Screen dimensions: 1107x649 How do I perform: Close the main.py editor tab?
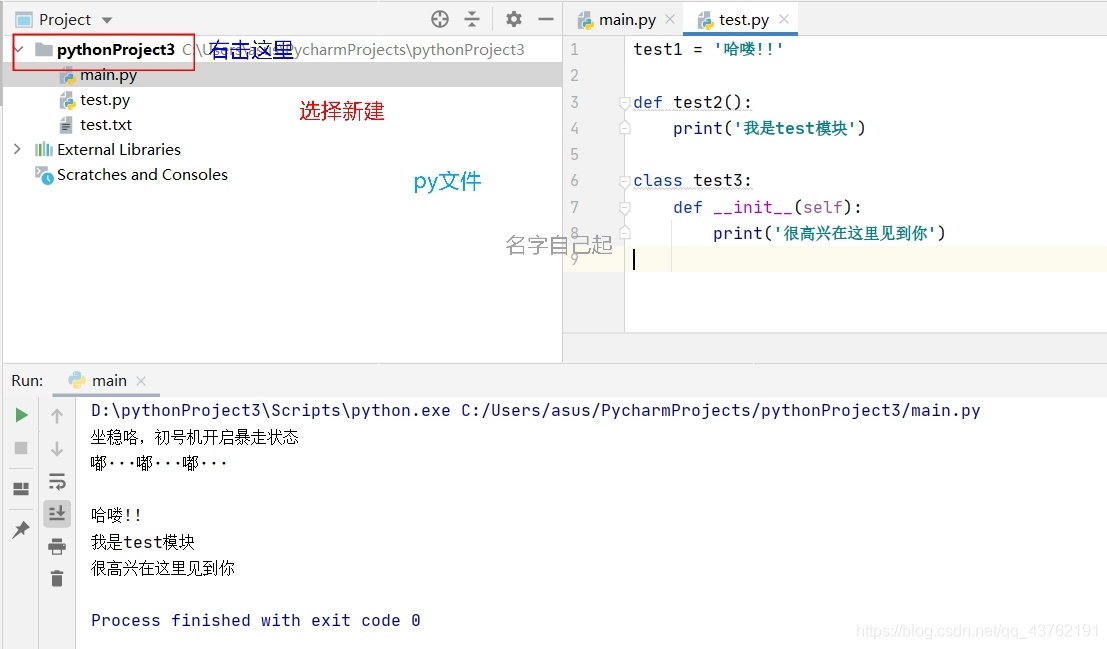(670, 19)
